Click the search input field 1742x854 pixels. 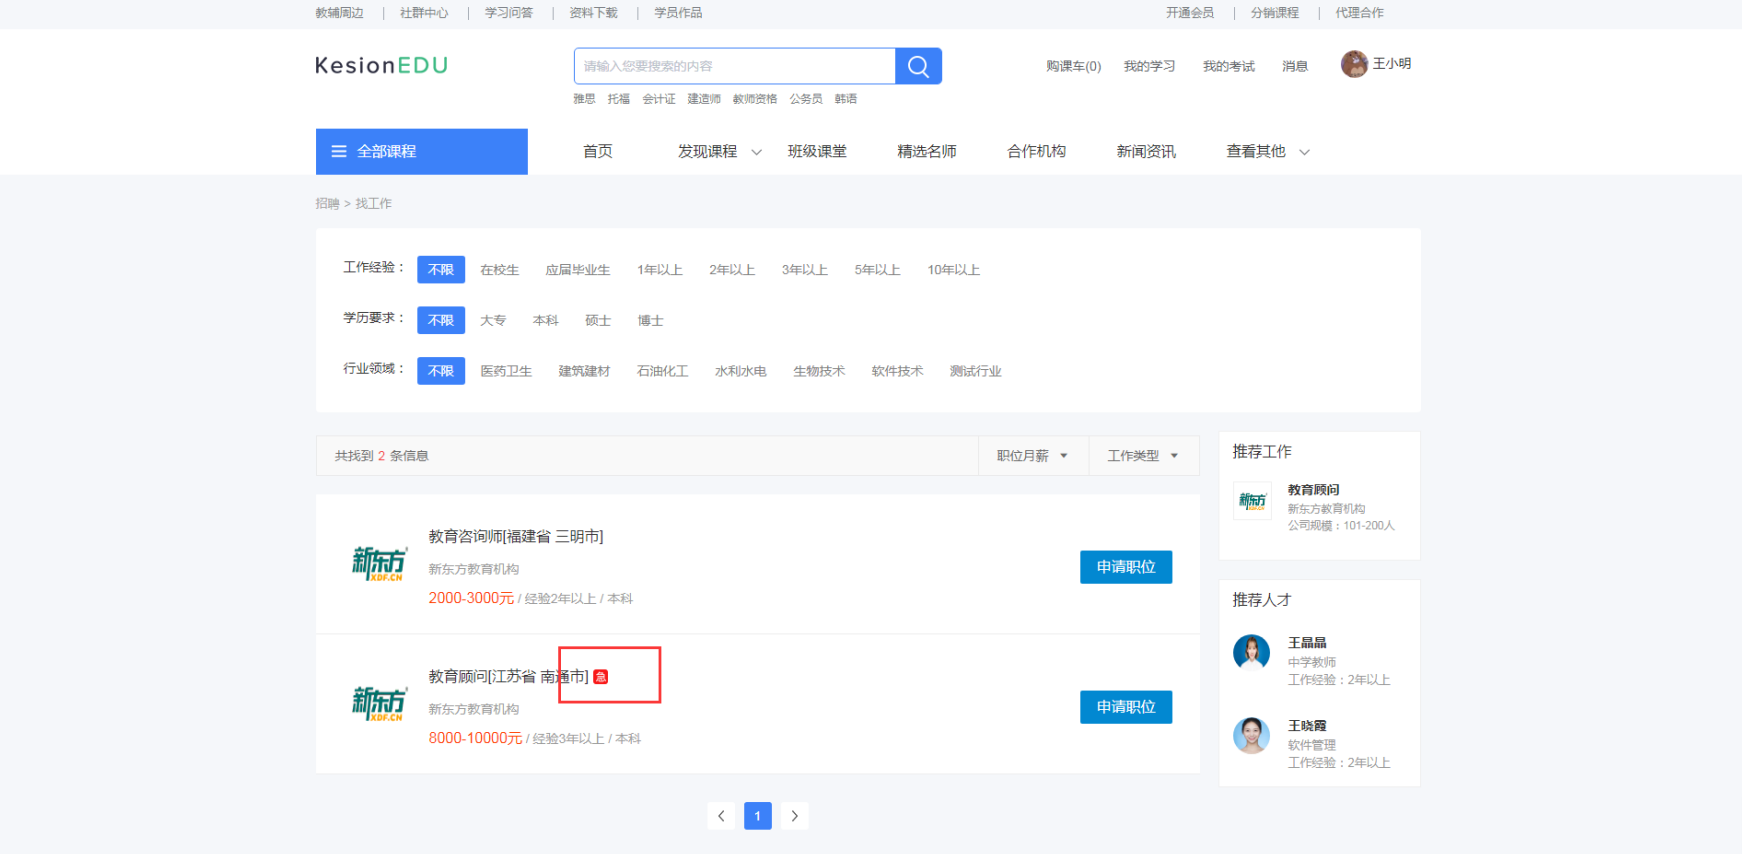pyautogui.click(x=735, y=66)
